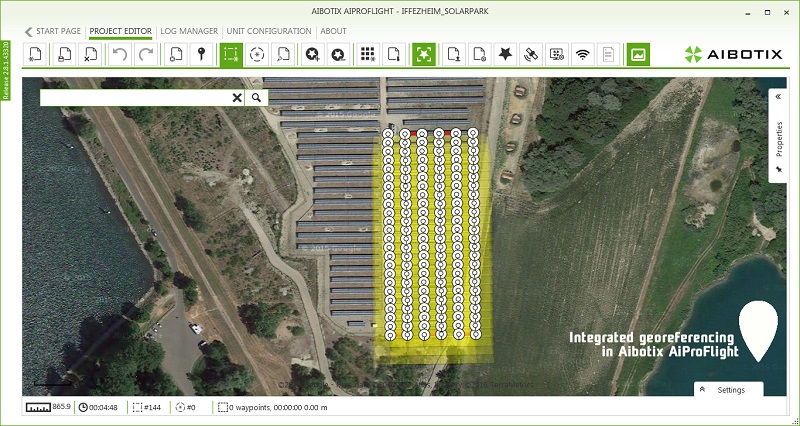Remove waypoint with star-minus icon

(338, 54)
